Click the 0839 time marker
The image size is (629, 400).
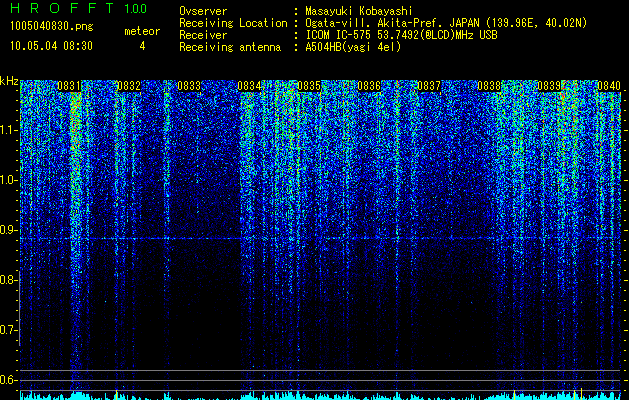(x=549, y=86)
